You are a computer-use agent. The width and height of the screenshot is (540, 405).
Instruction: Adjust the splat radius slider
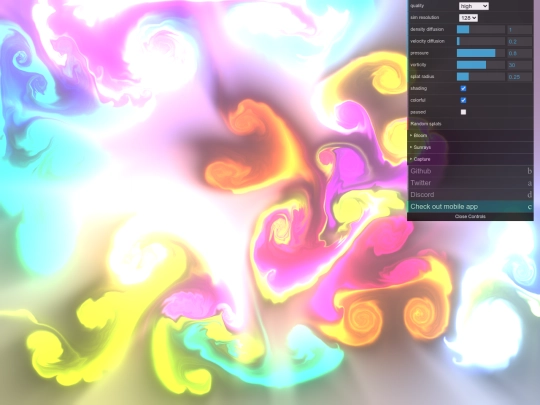pyautogui.click(x=481, y=76)
